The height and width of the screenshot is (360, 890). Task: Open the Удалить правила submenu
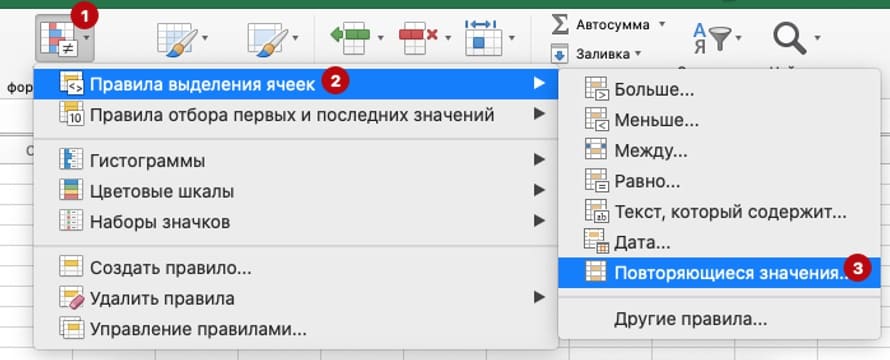click(296, 298)
